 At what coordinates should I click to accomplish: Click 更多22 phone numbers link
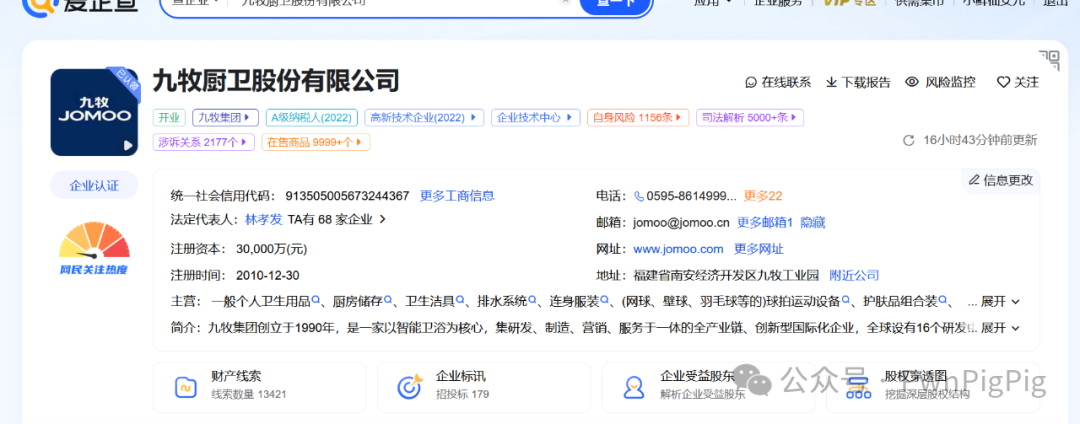tap(763, 196)
